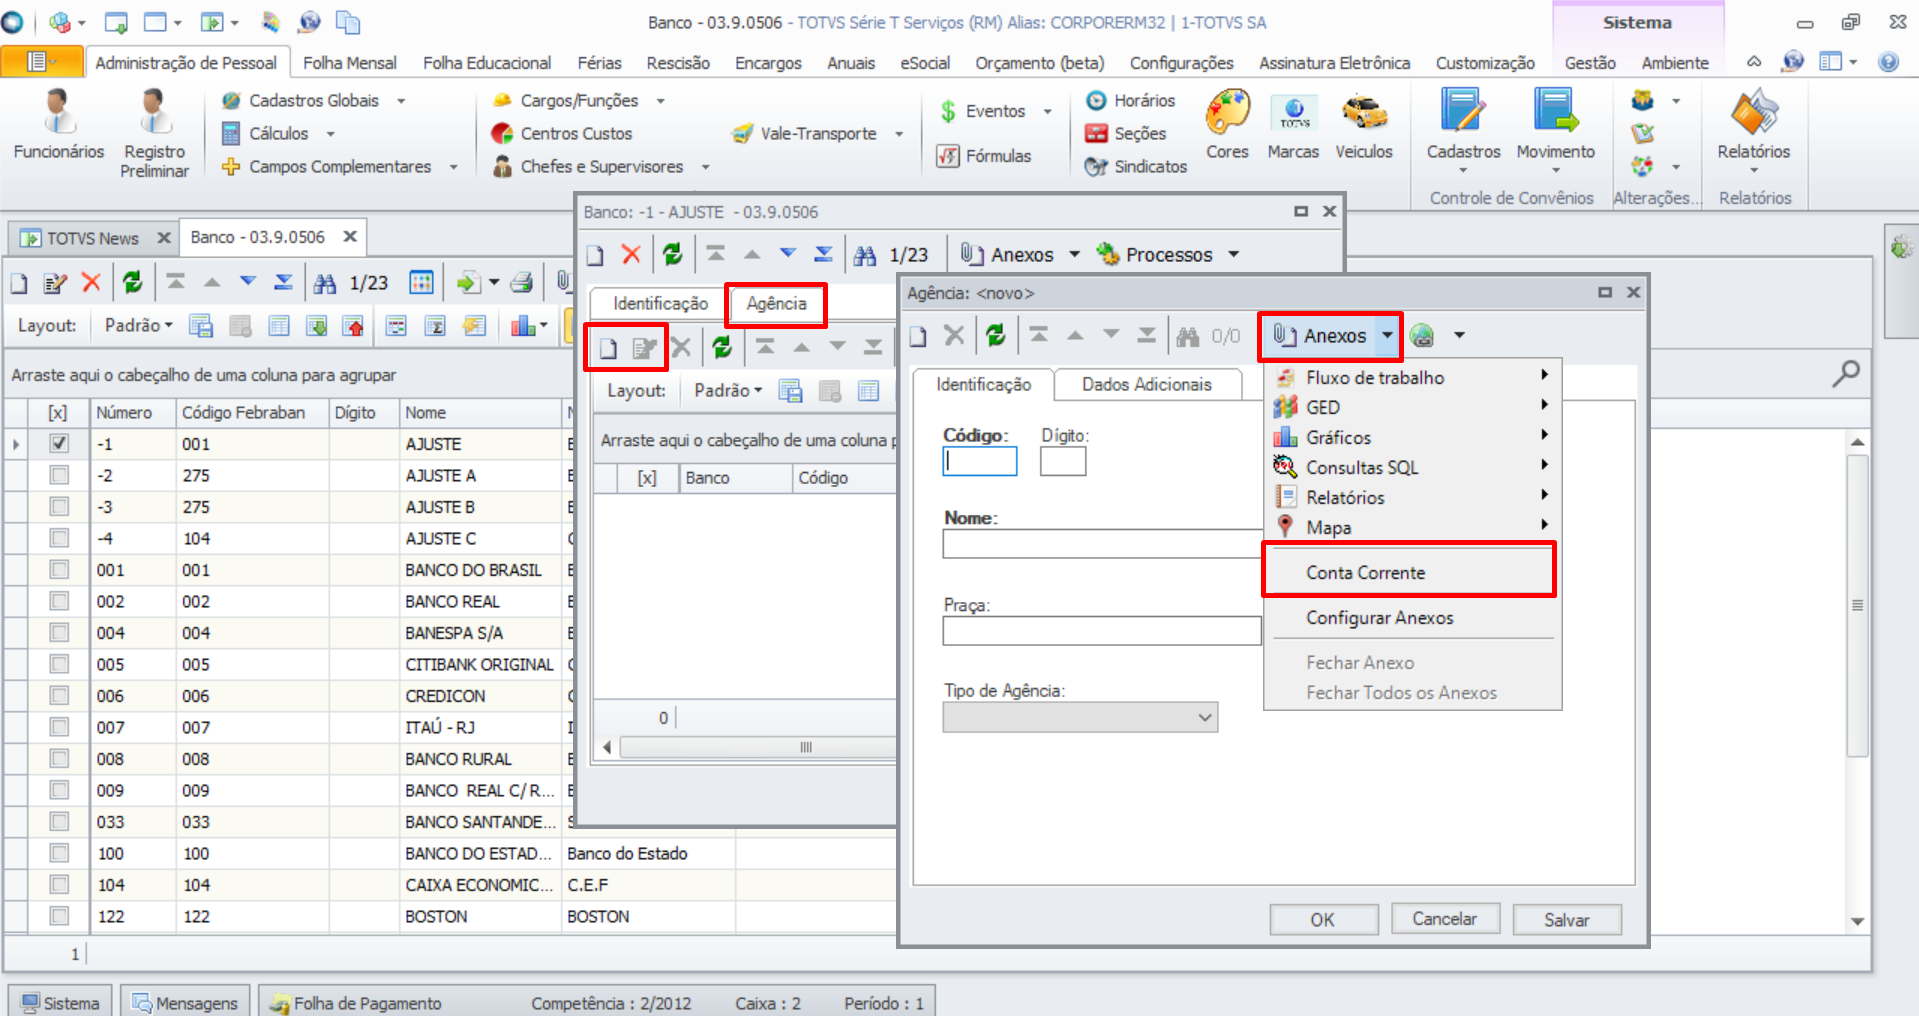Click delete red X in main list toolbar

click(91, 283)
